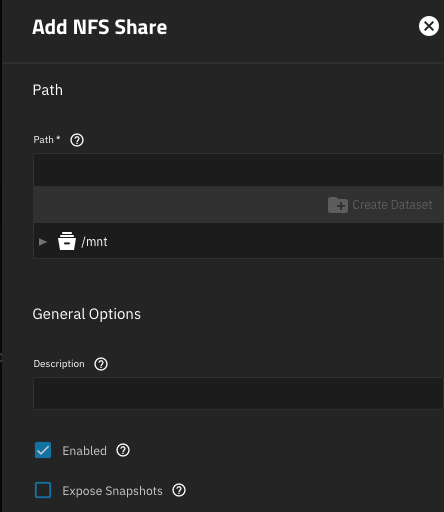The height and width of the screenshot is (512, 444).
Task: Click the Add NFS Share title
Action: (100, 27)
